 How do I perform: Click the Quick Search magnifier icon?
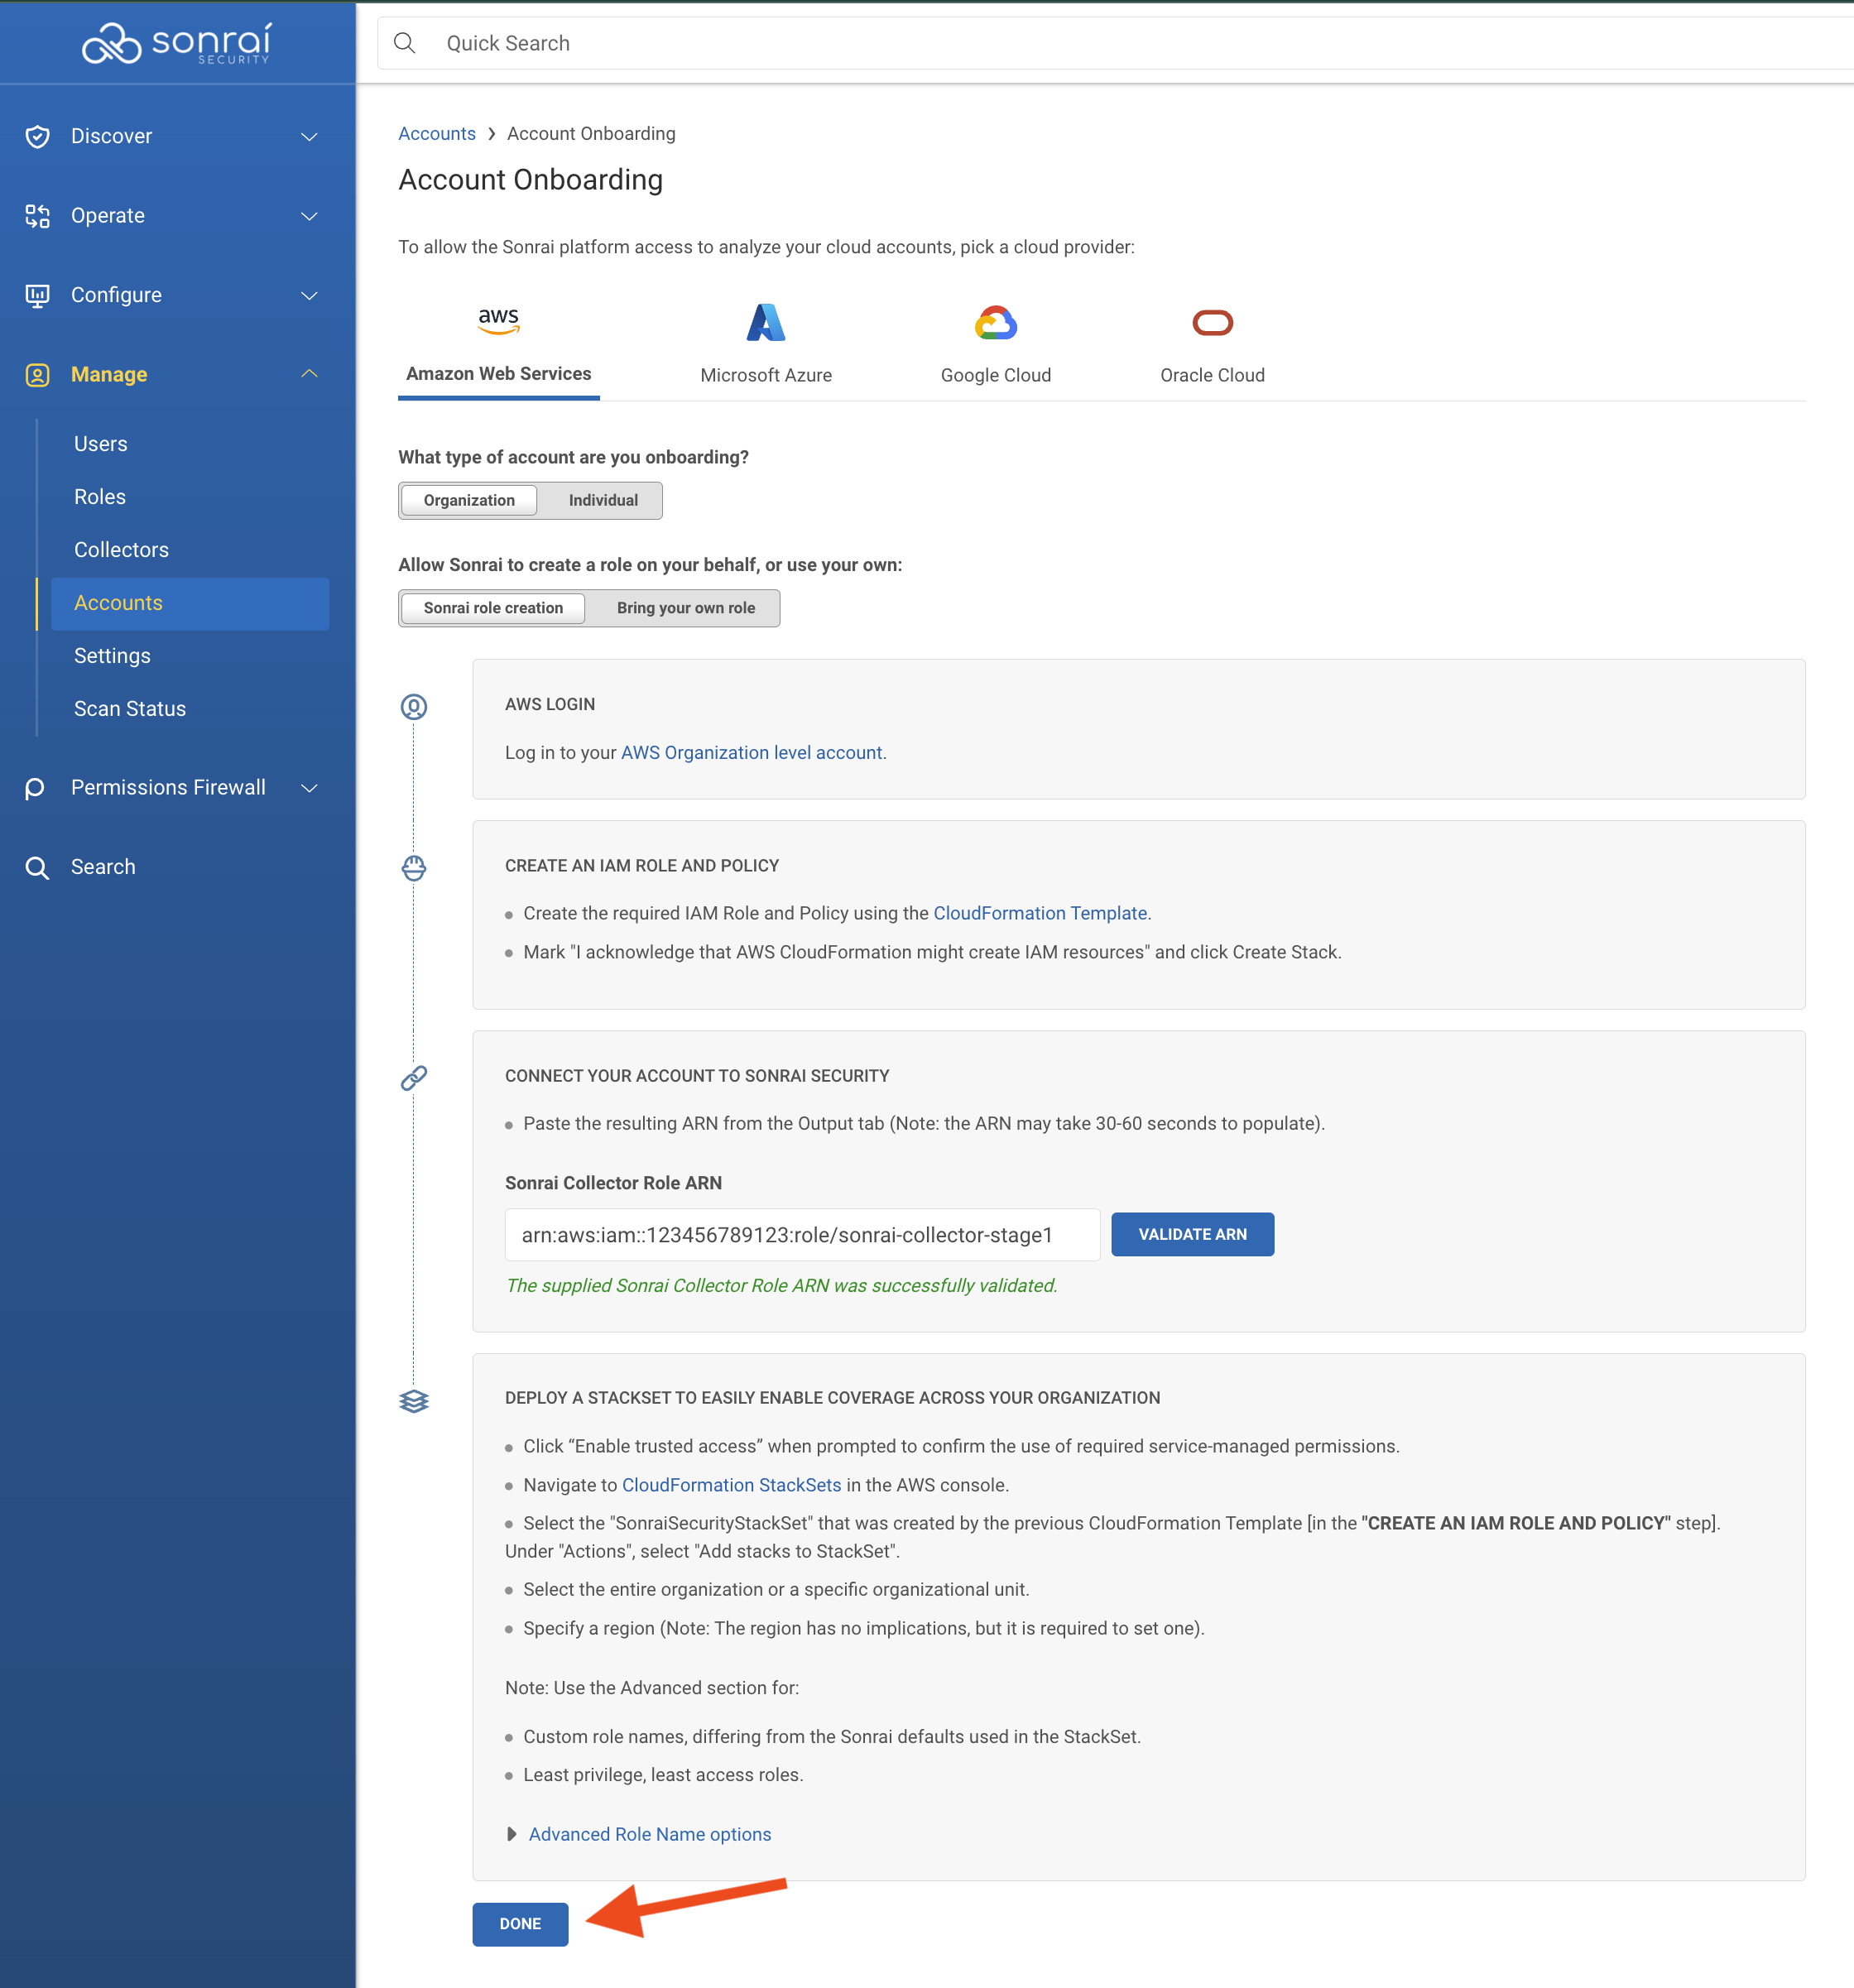pyautogui.click(x=404, y=43)
